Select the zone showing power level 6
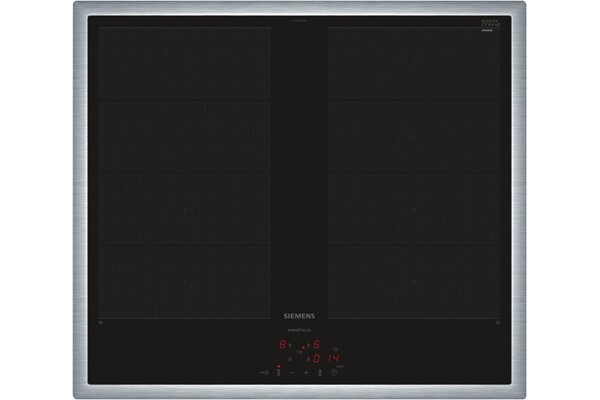 (x=316, y=345)
